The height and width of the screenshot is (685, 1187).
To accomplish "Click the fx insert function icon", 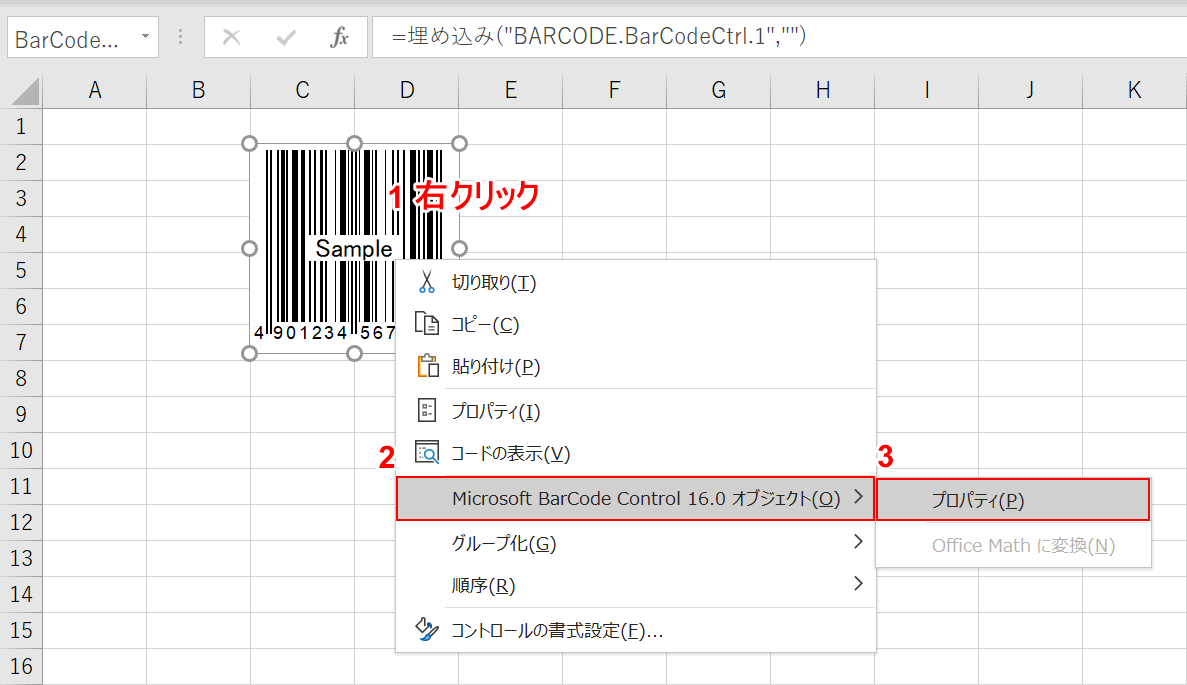I will pos(340,37).
